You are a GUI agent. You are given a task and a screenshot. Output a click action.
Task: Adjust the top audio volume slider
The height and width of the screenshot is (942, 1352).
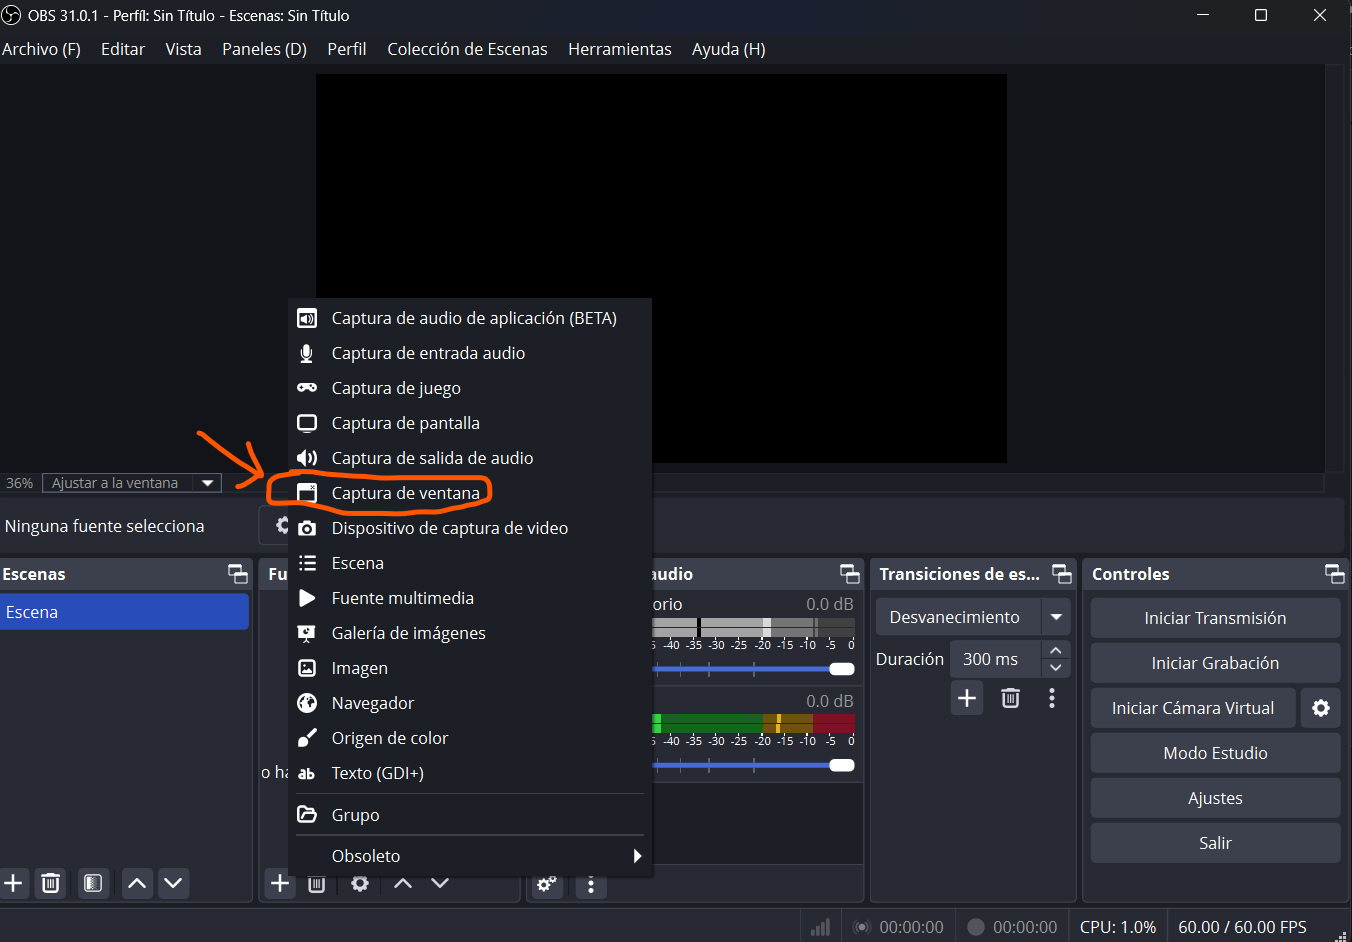[841, 669]
